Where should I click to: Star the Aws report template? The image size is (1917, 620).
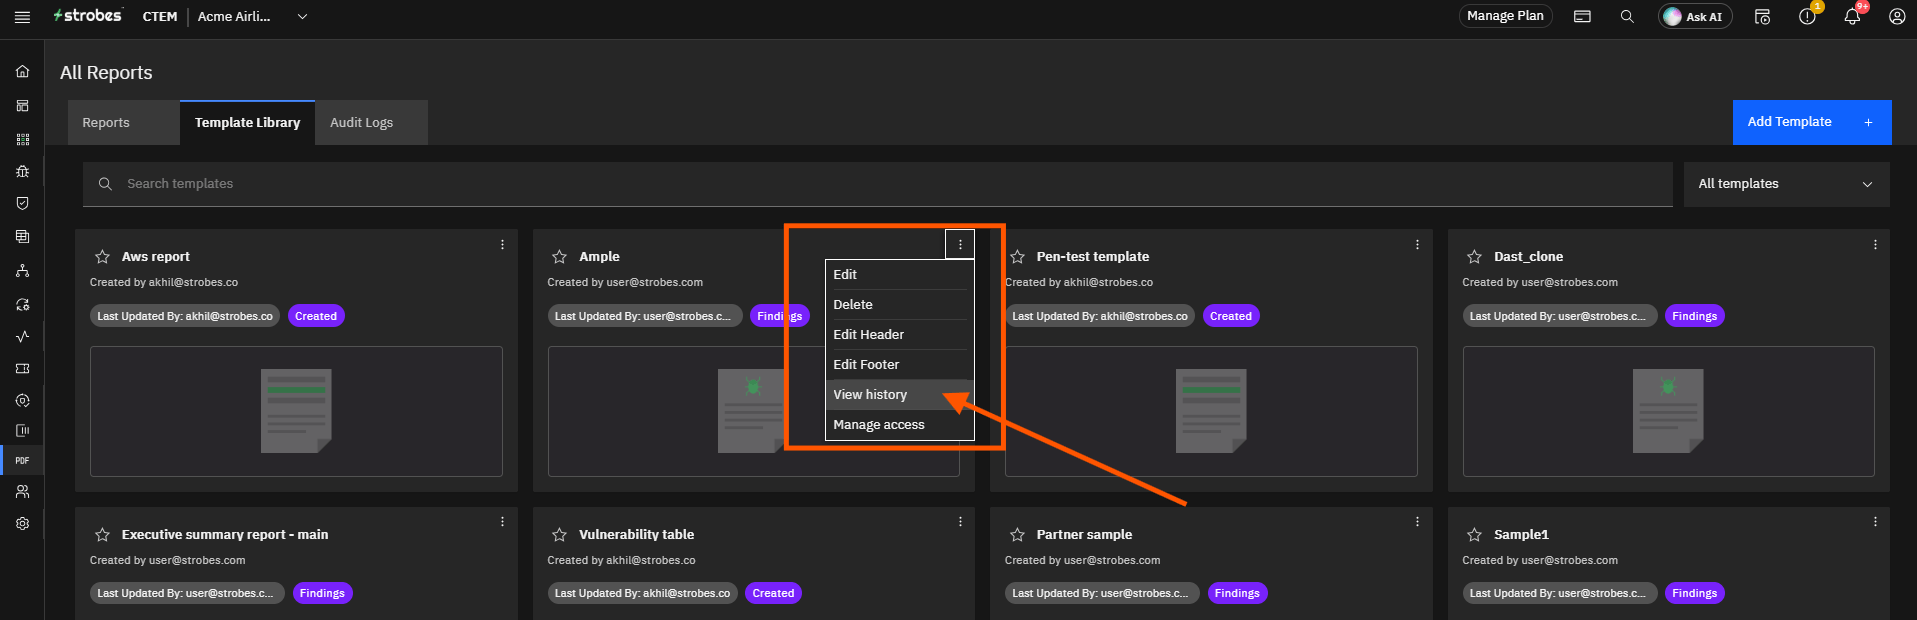[102, 257]
